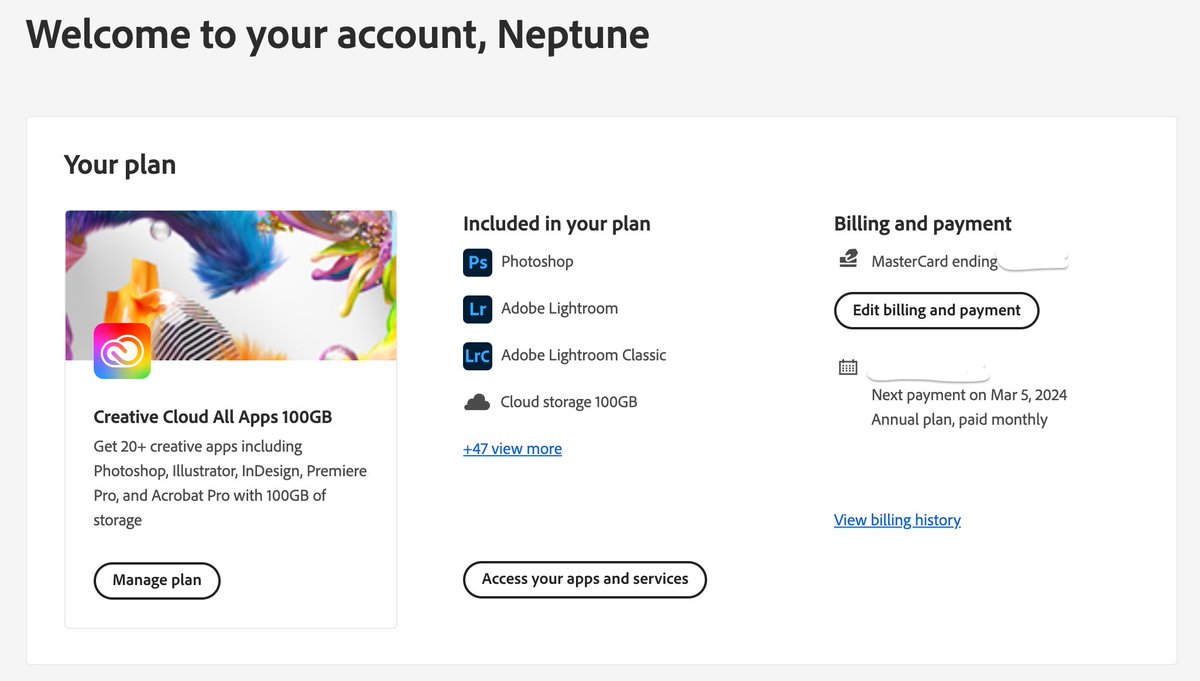Click the Your plan heading

pyautogui.click(x=120, y=165)
